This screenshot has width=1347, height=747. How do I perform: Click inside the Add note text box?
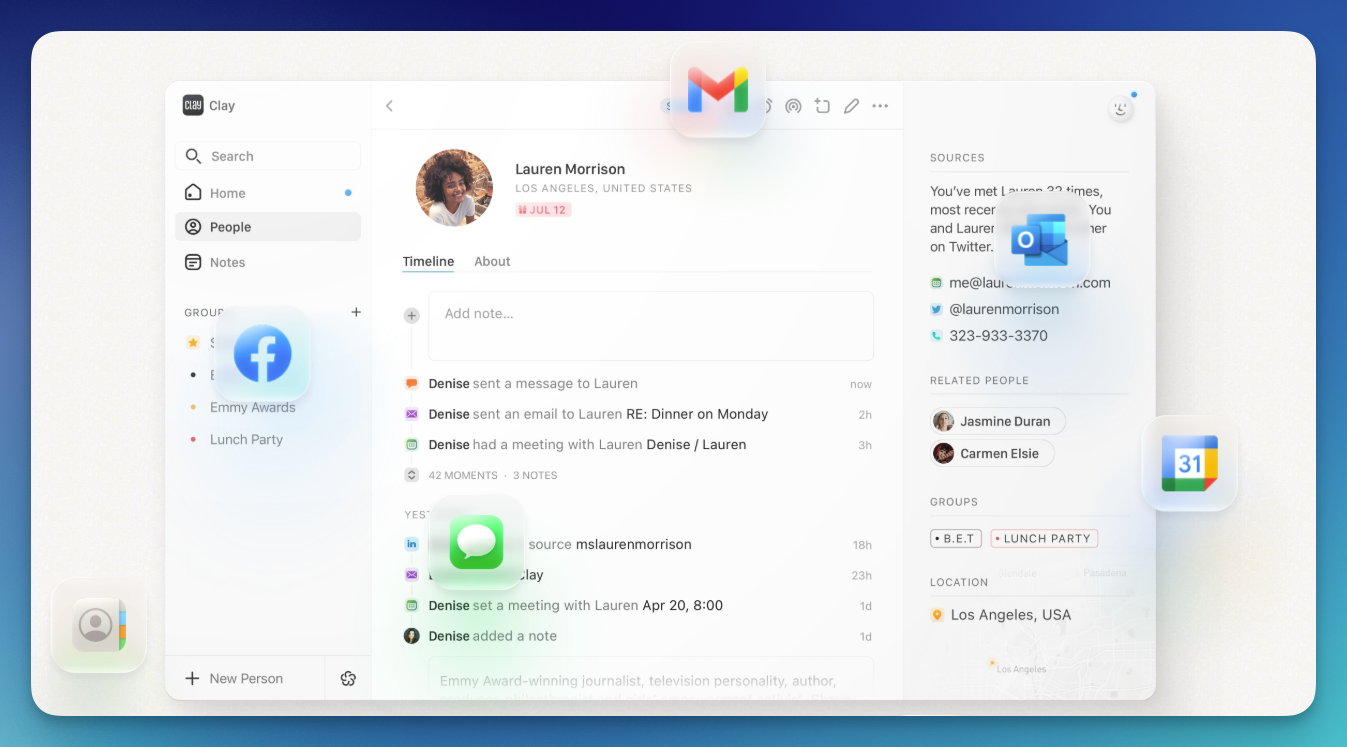pyautogui.click(x=650, y=325)
